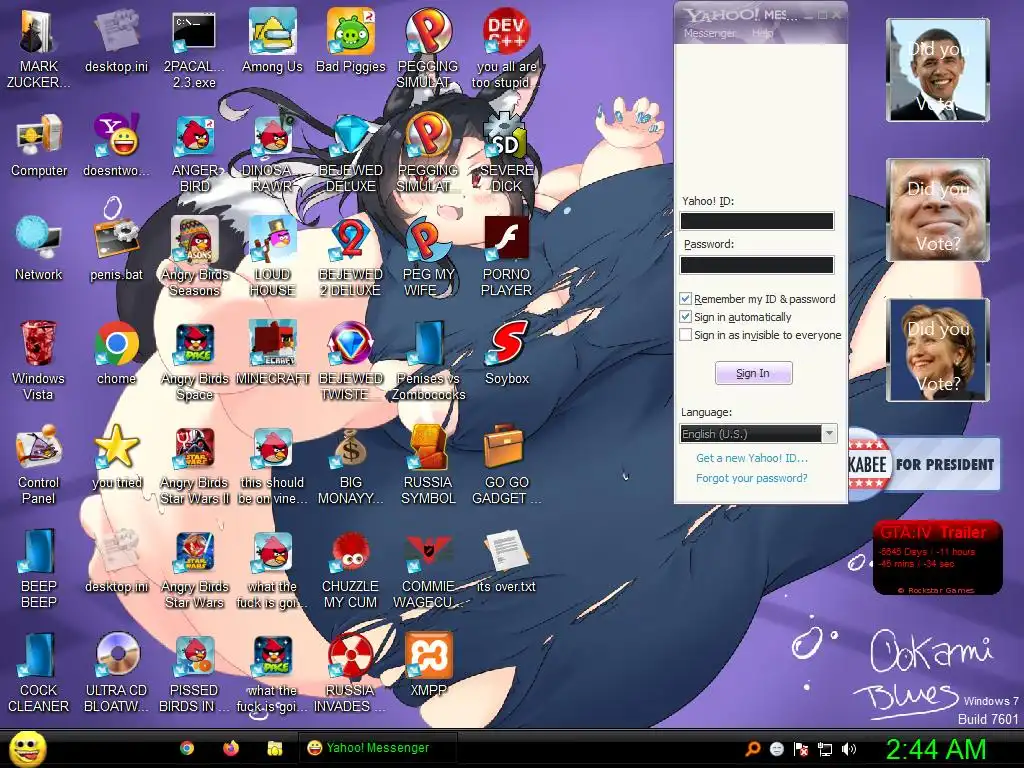
Task: Open the Messenger menu in Yahoo window
Action: pos(709,33)
